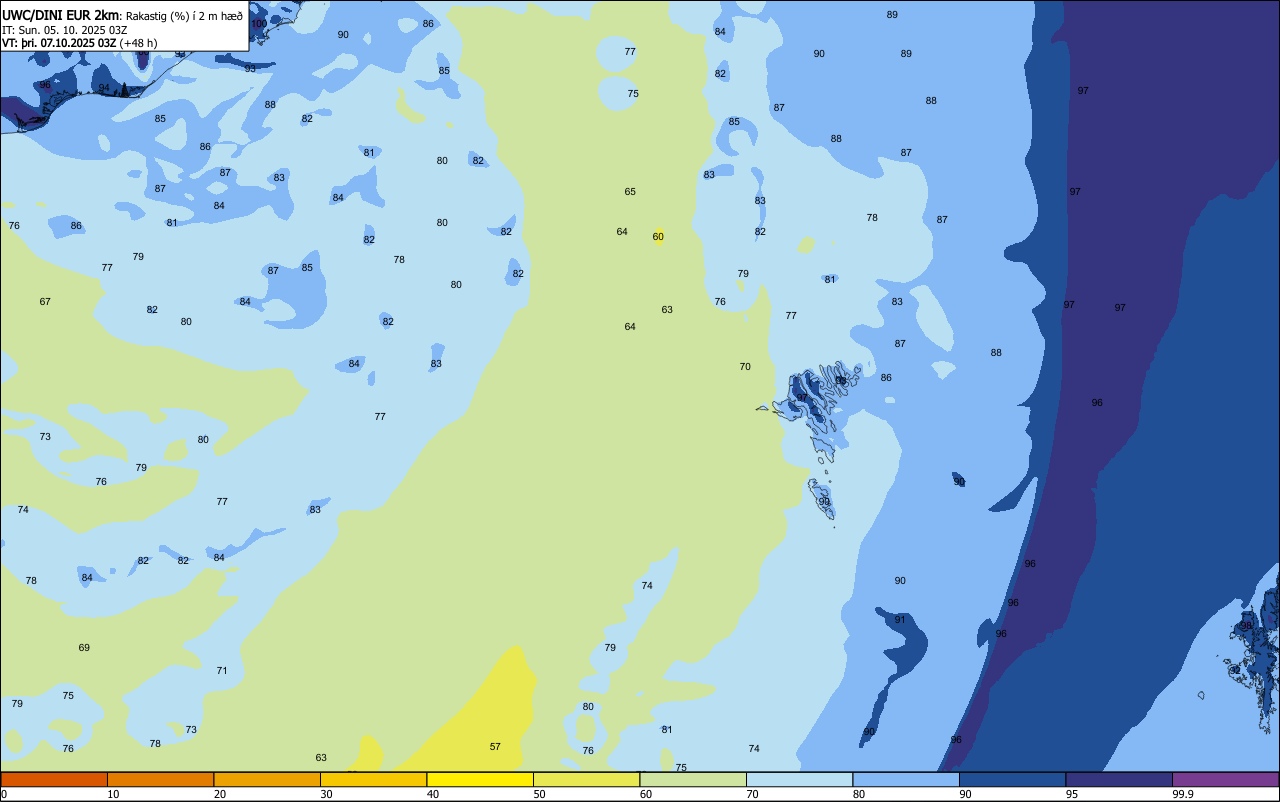The image size is (1280, 802).
Task: Click the 80–90 medium blue legend swatch
Action: click(x=906, y=779)
